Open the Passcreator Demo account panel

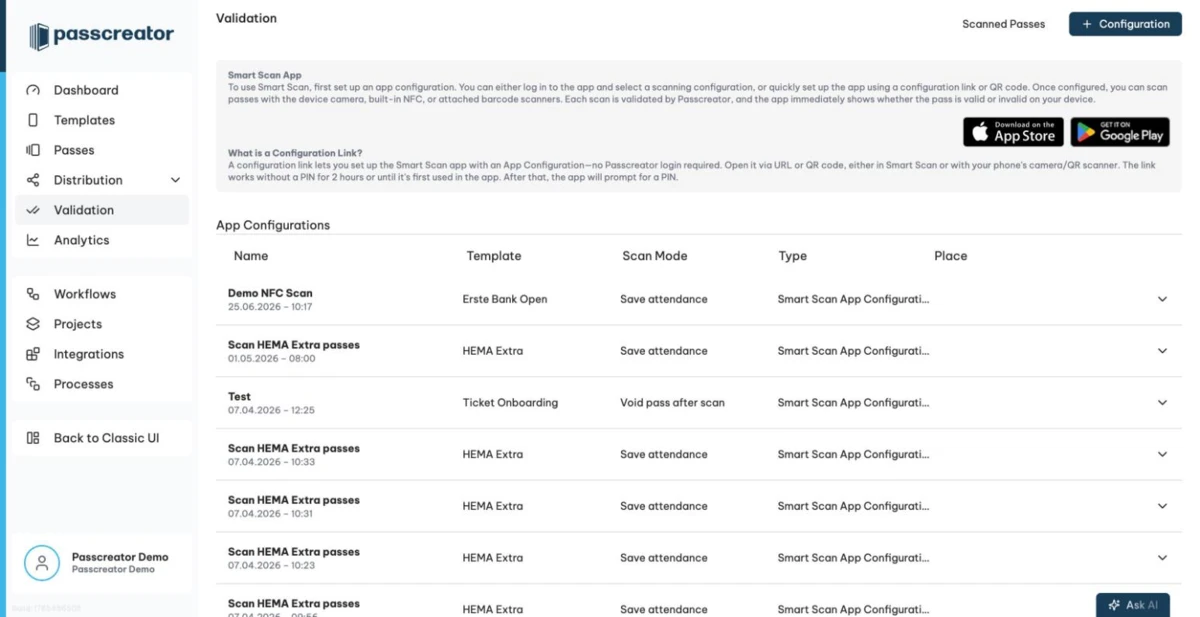point(102,563)
